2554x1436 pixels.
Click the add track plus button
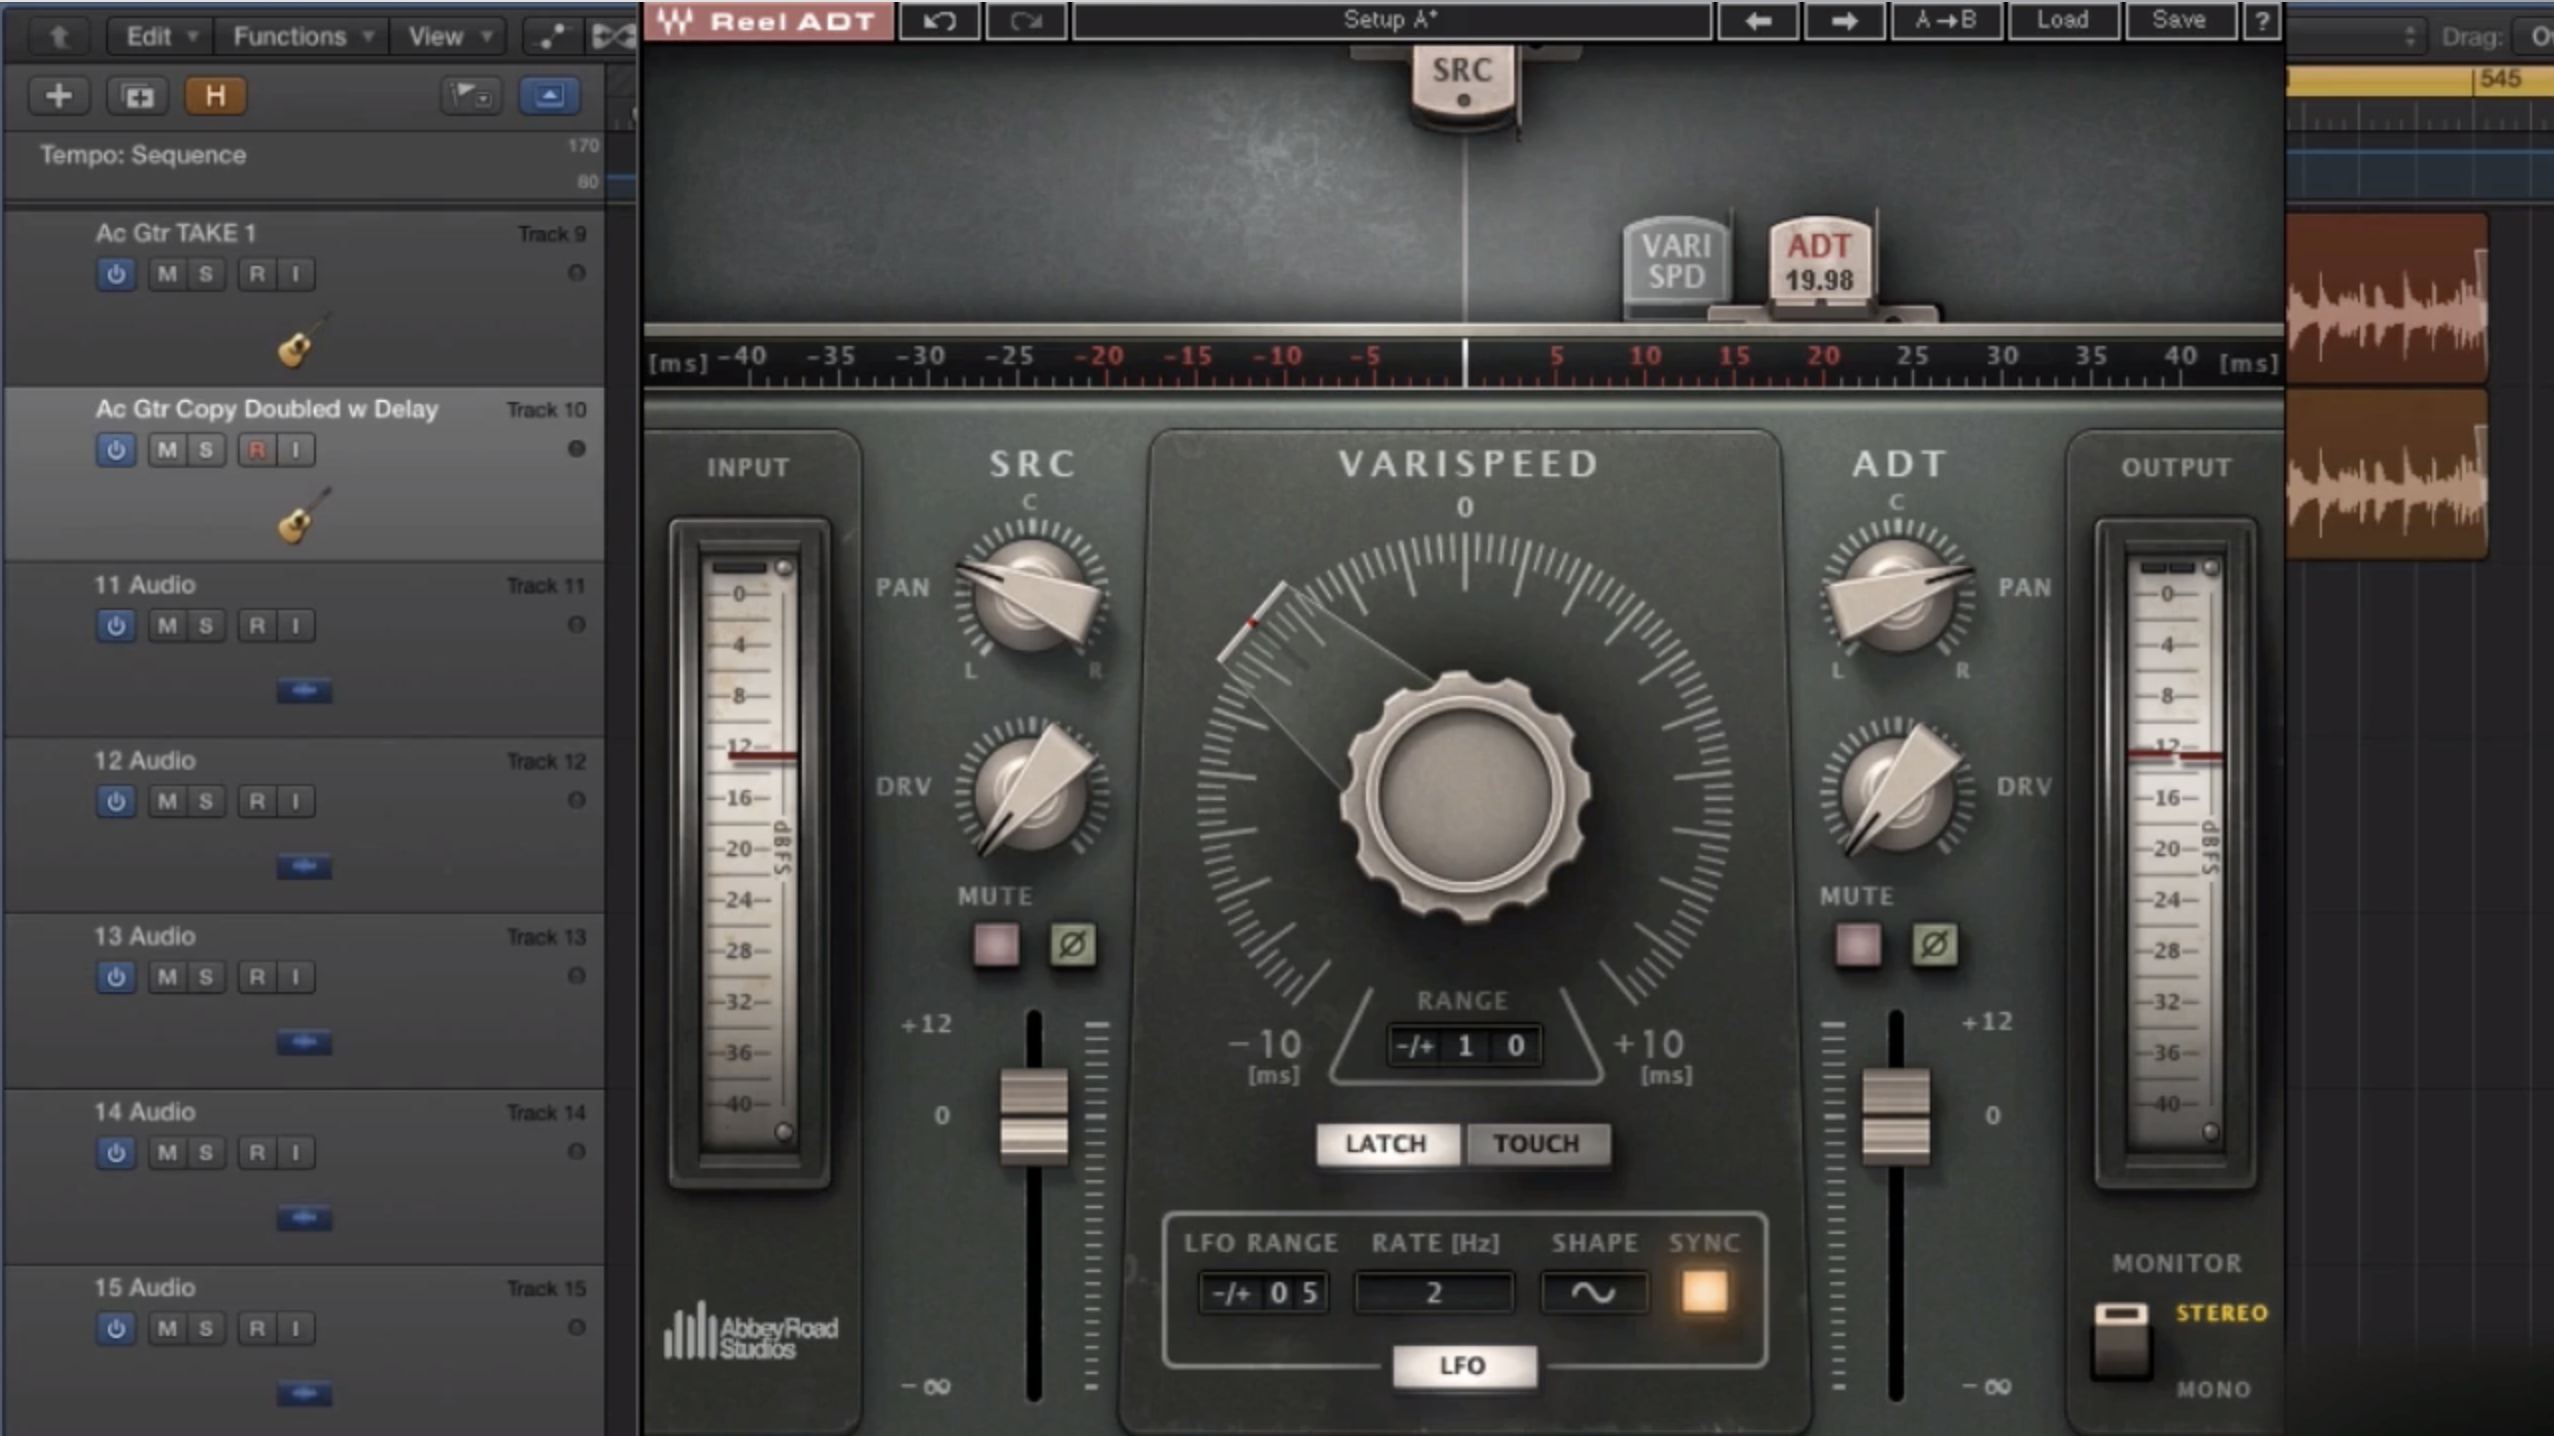click(x=59, y=96)
